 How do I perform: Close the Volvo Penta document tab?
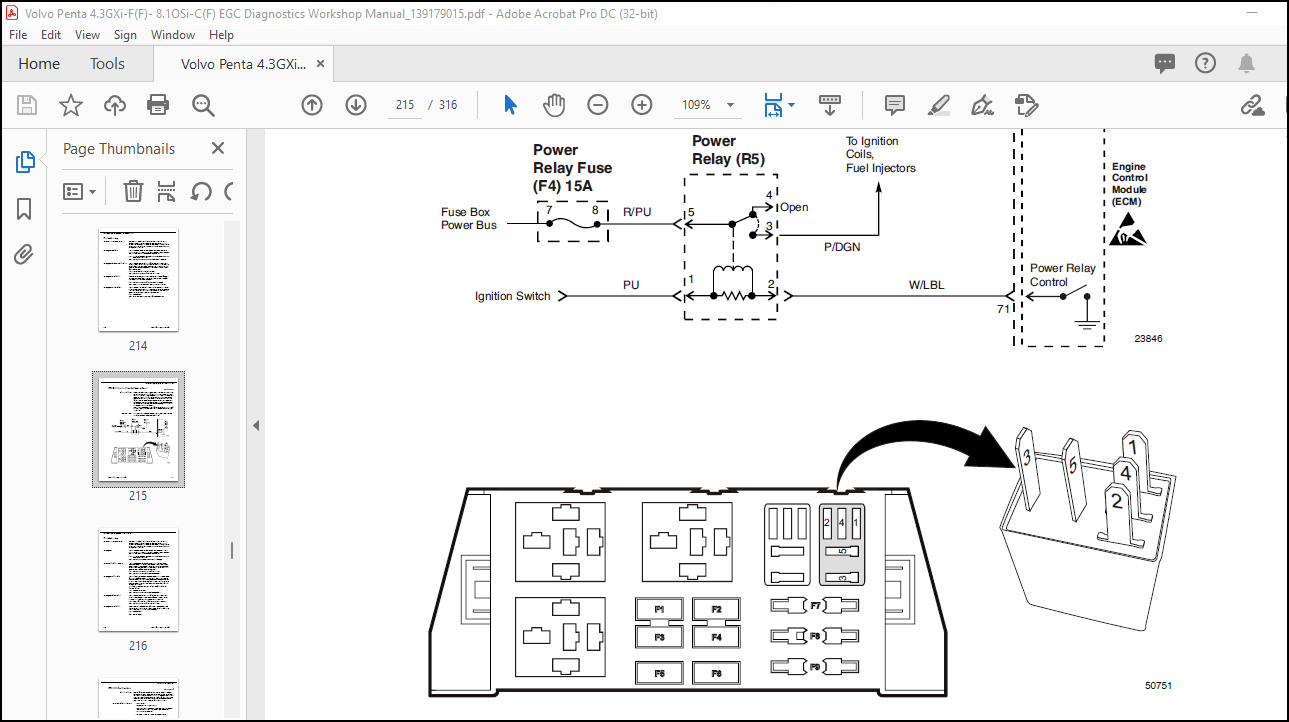point(320,63)
